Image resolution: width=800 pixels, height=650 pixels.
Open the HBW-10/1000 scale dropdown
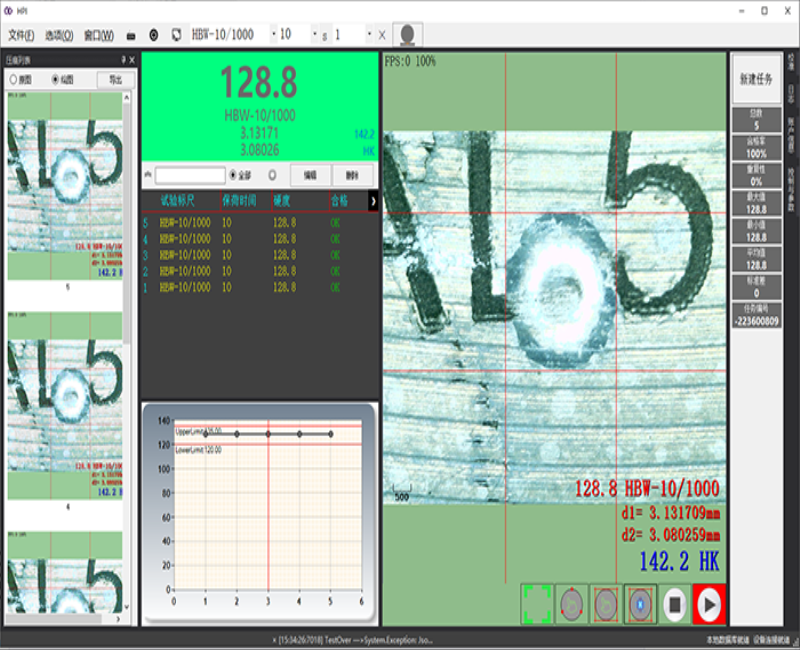(x=274, y=34)
